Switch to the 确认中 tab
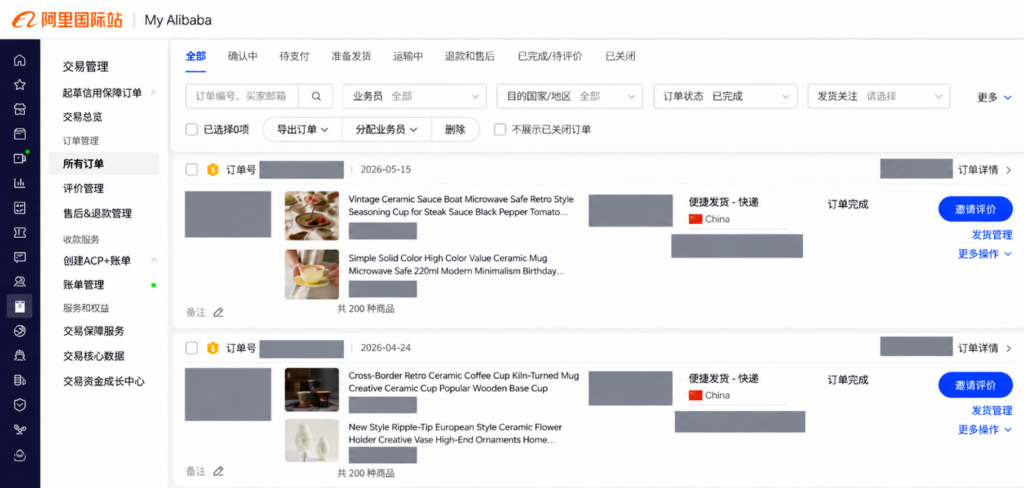 click(242, 56)
